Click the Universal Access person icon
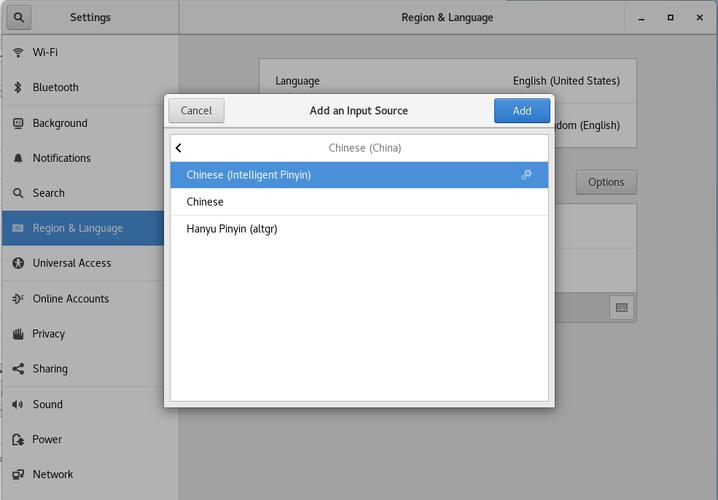This screenshot has width=718, height=500. [x=18, y=263]
